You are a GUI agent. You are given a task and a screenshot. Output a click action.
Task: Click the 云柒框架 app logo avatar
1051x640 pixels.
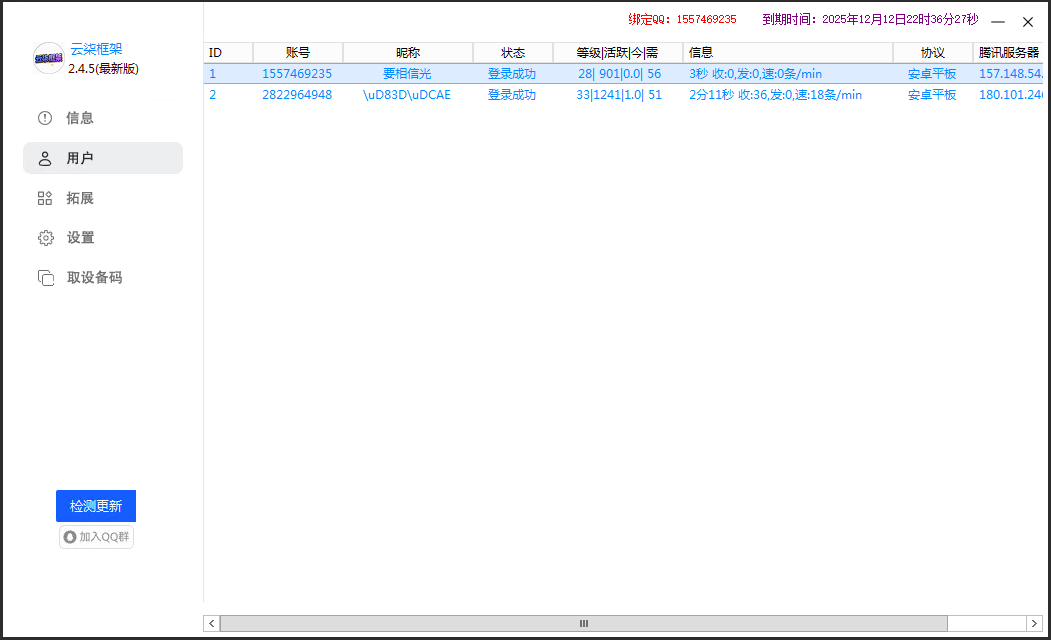49,58
